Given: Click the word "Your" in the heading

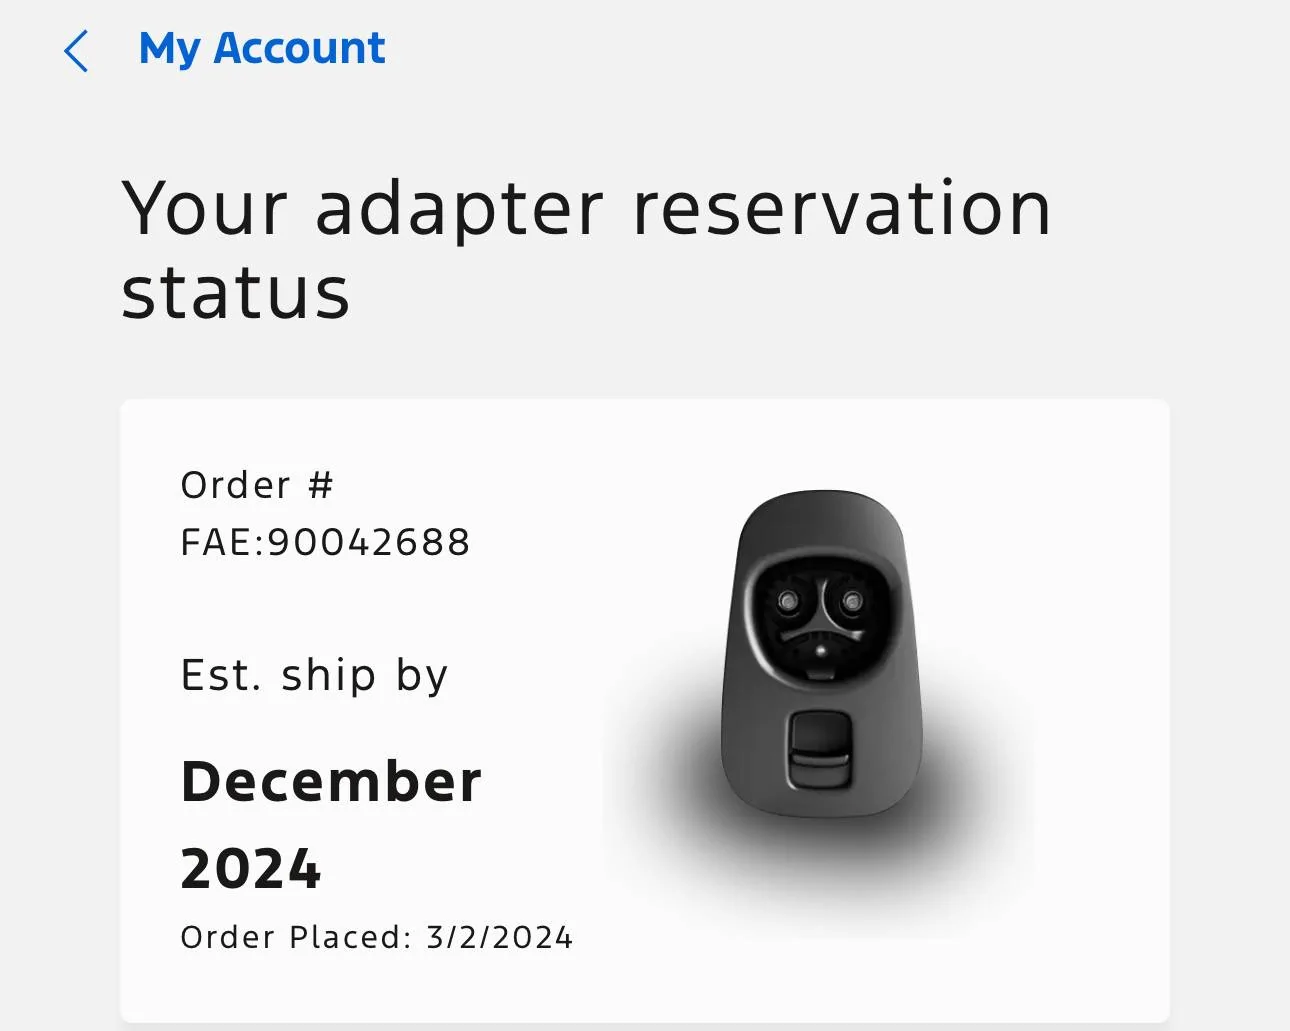Looking at the screenshot, I should click(x=205, y=209).
